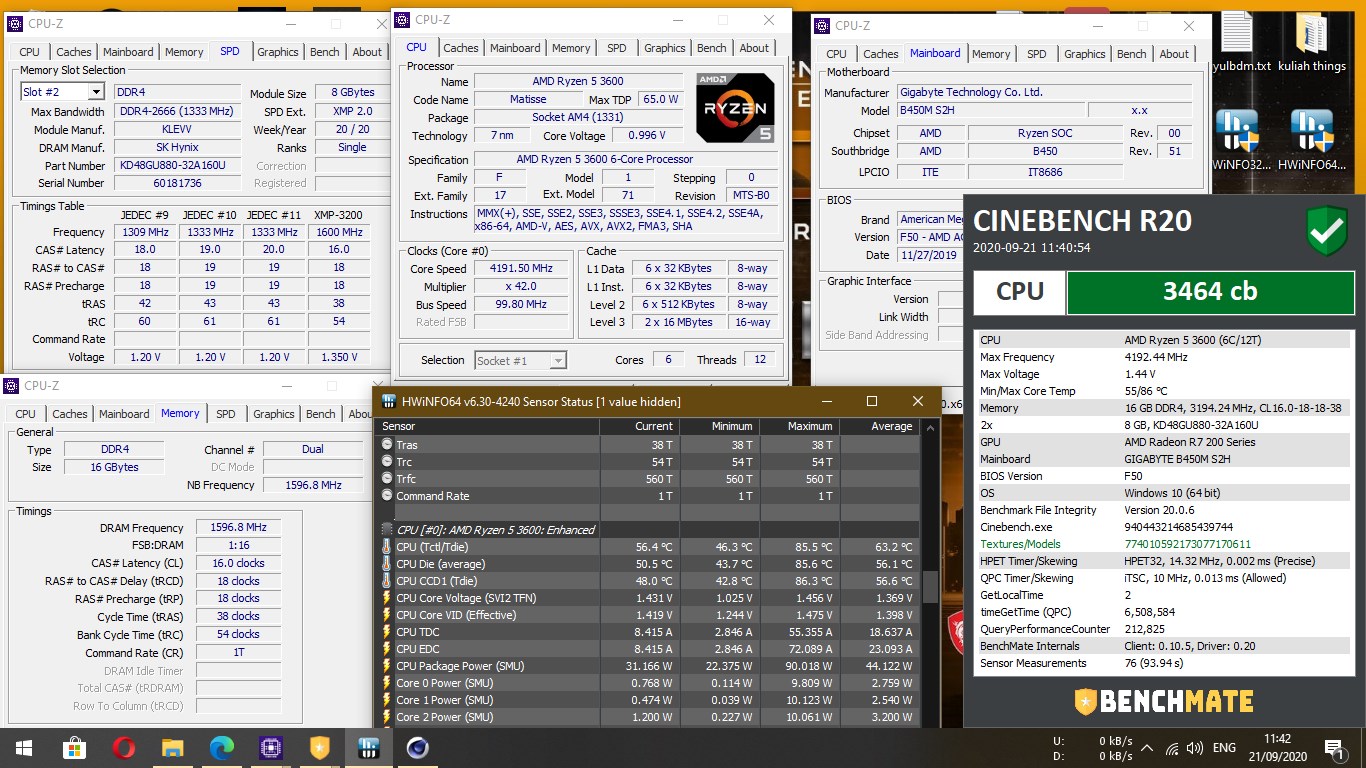Click clock icon beside Tras sensor
Image resolution: width=1366 pixels, height=768 pixels.
387,445
